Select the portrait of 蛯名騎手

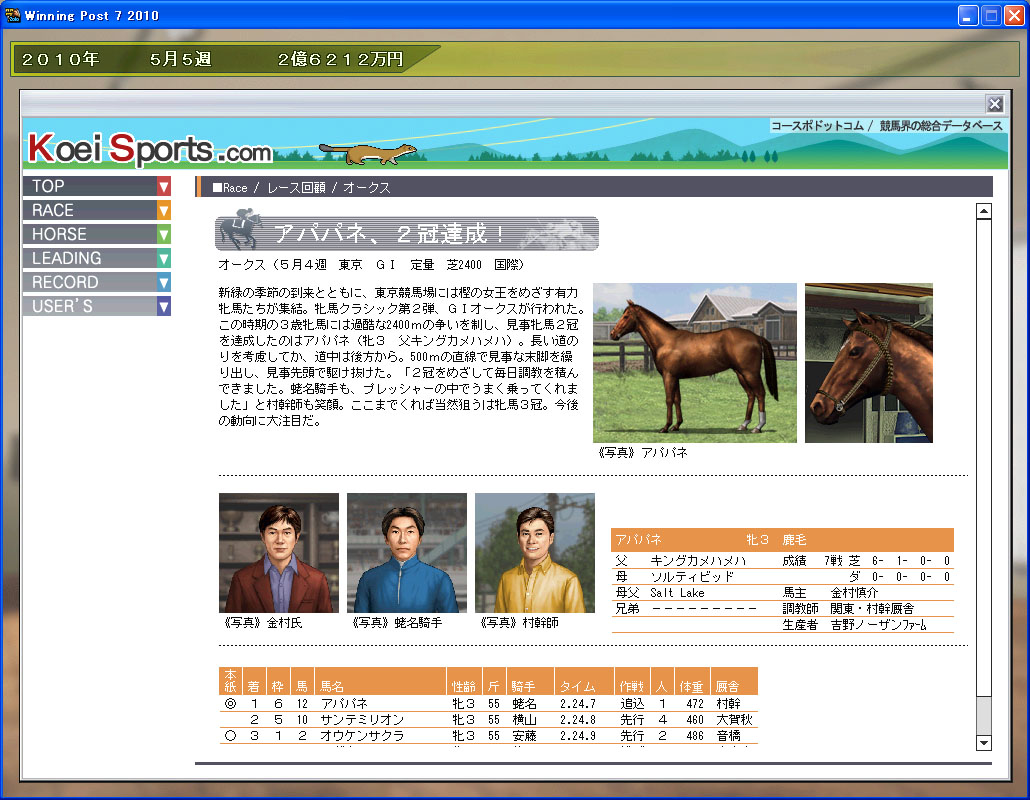407,553
